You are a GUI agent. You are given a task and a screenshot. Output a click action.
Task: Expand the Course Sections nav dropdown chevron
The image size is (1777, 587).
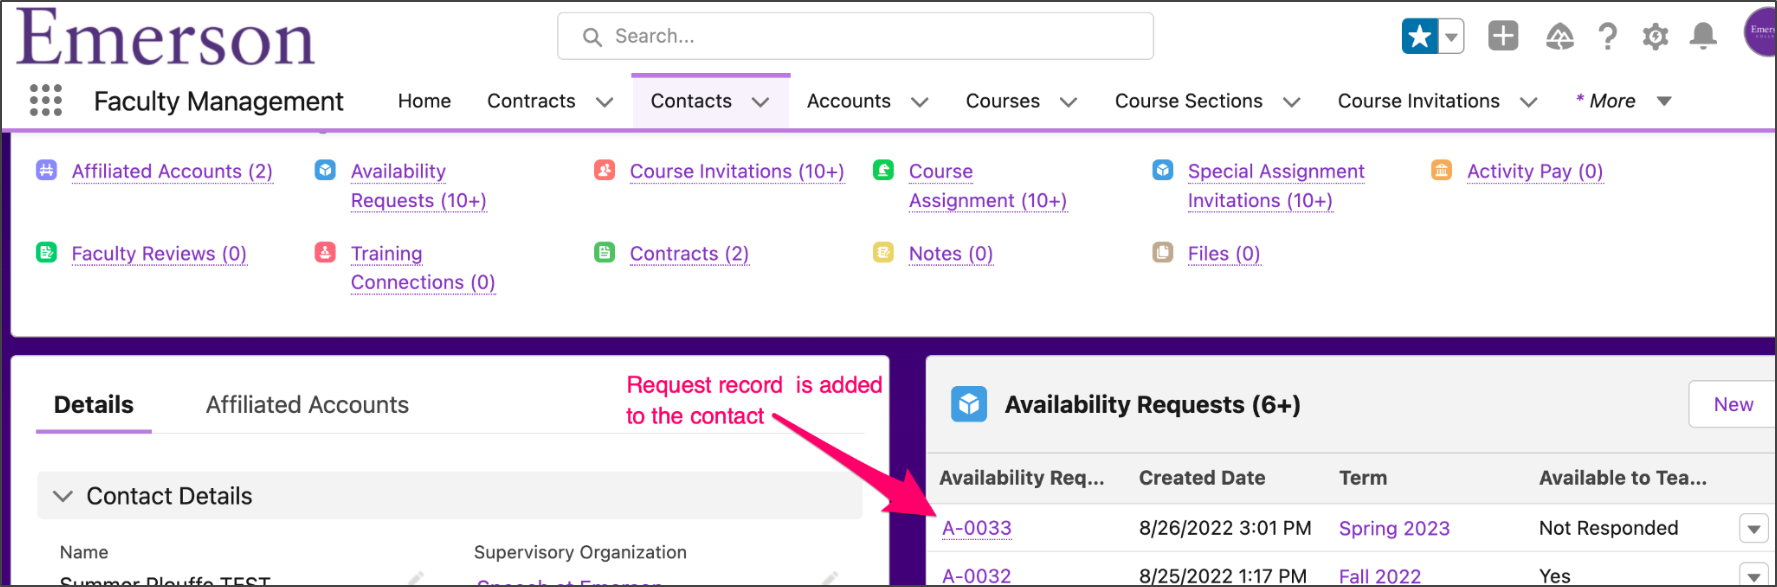[x=1291, y=102]
